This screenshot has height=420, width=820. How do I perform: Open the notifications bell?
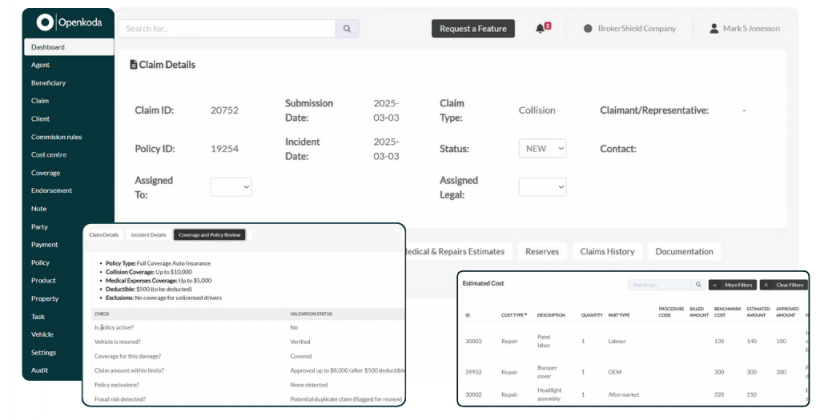540,29
